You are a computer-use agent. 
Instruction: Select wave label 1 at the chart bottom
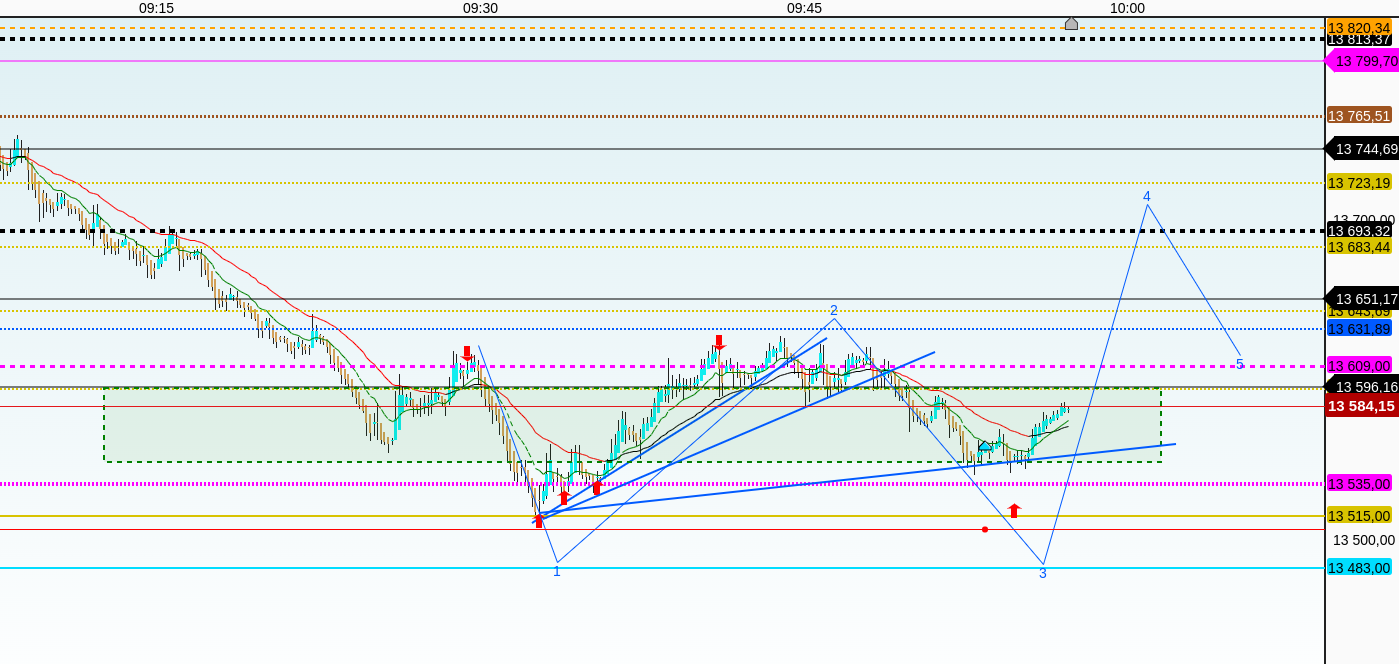tap(557, 571)
